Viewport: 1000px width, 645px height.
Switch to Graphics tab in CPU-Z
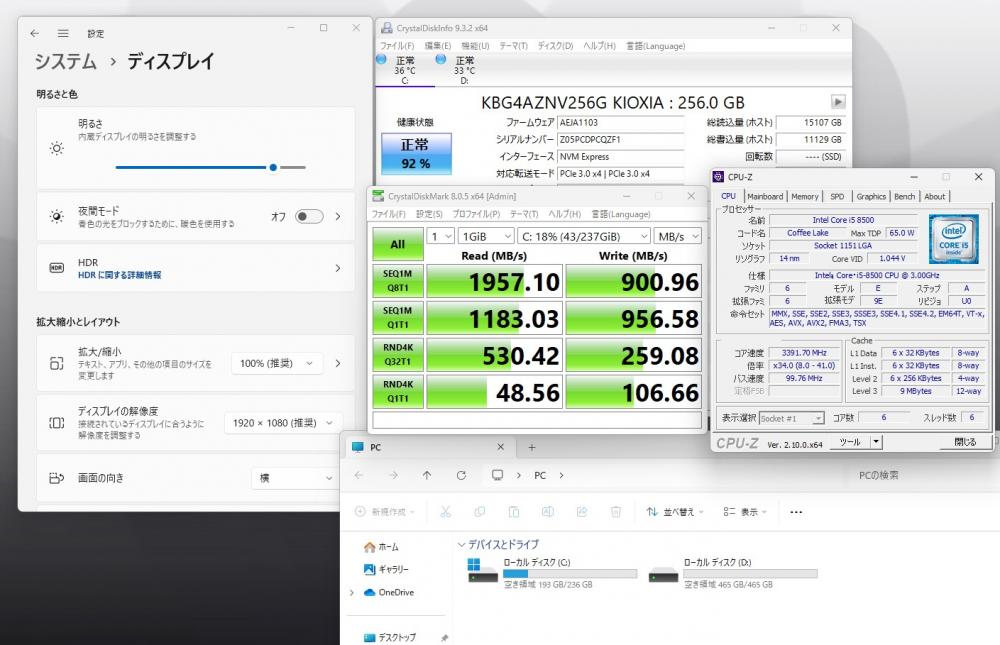point(871,196)
